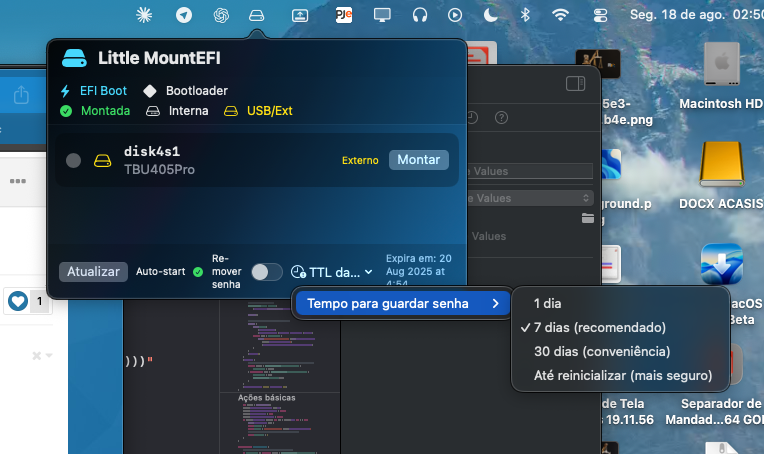764x454 pixels.
Task: Select the gray status dot for disk4s1
Action: coord(73,160)
